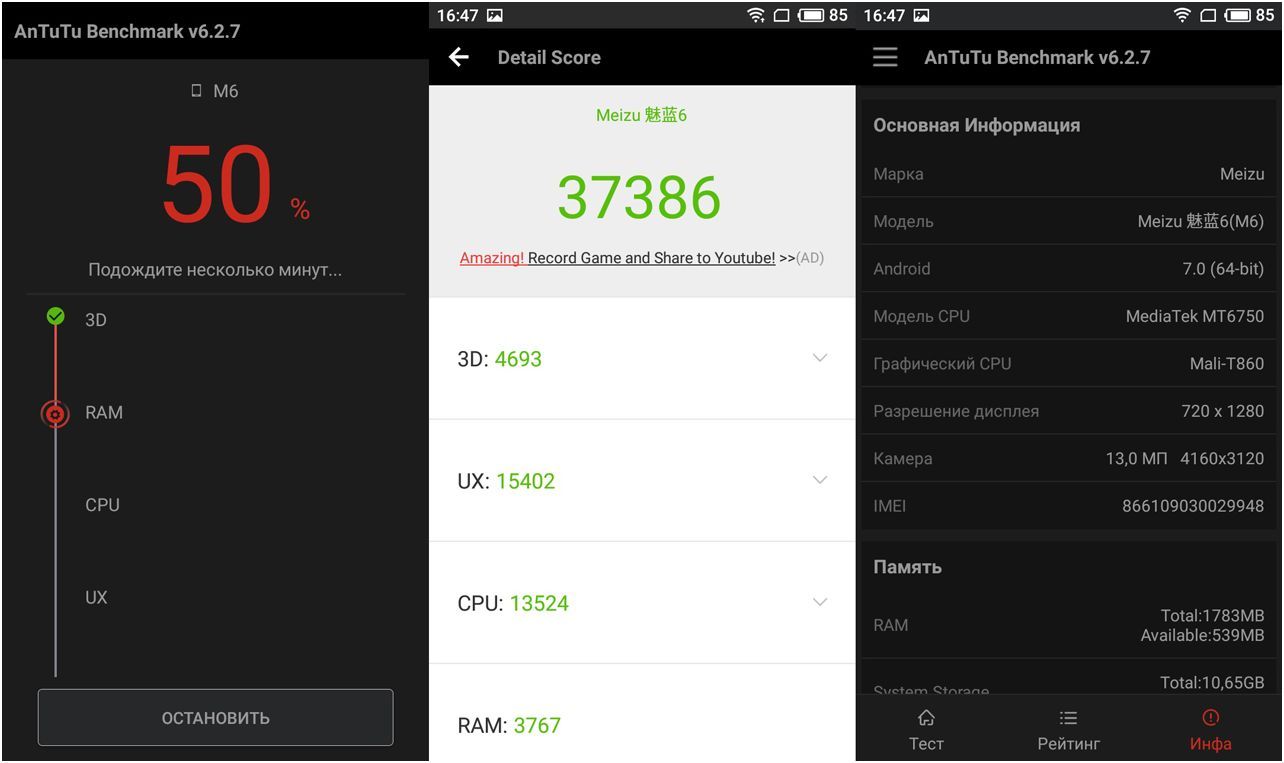Tap the list icon for Рейтинг tab

(x=1068, y=718)
